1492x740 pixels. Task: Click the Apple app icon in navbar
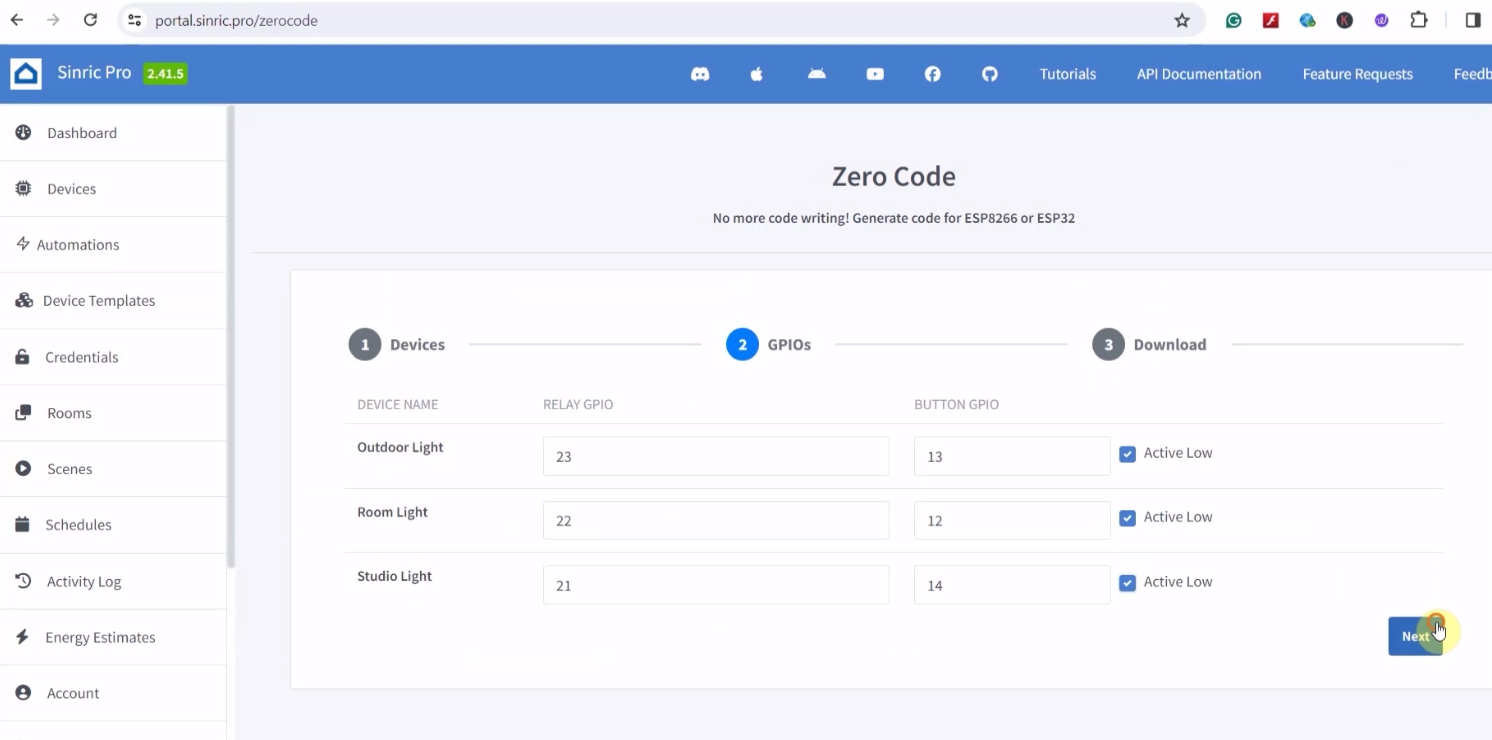click(756, 73)
